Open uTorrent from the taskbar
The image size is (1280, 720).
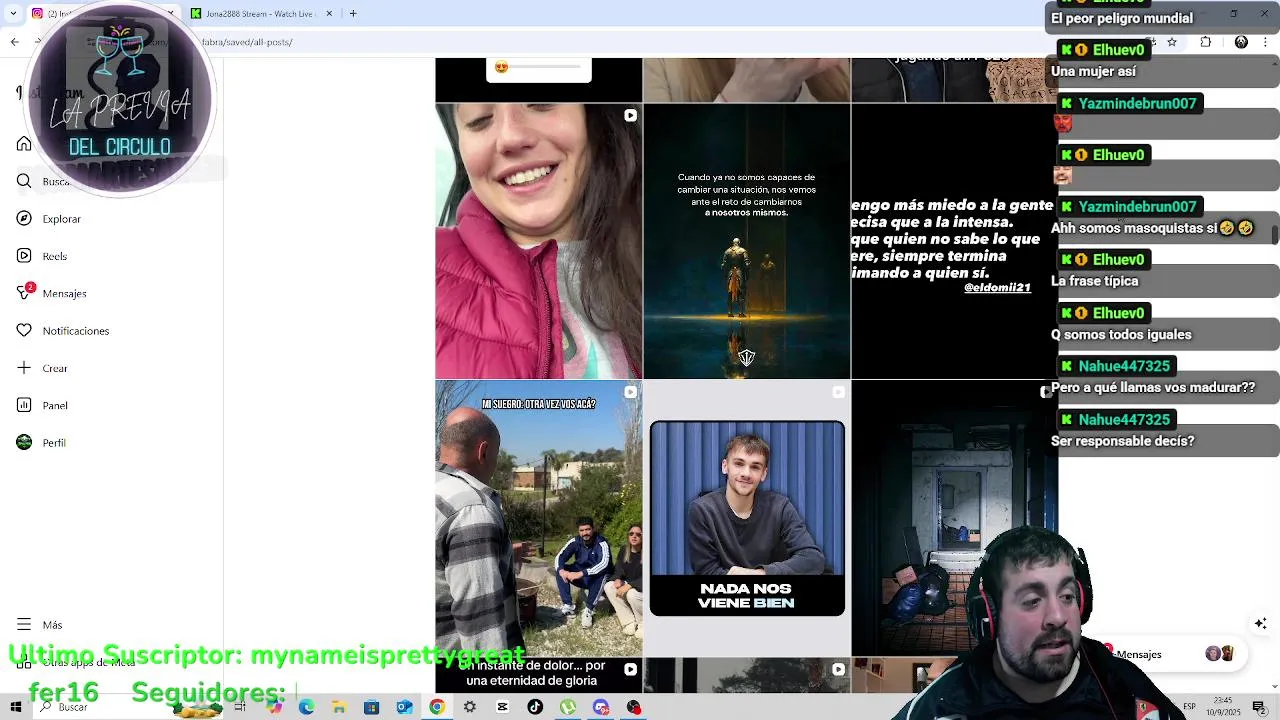pos(568,707)
